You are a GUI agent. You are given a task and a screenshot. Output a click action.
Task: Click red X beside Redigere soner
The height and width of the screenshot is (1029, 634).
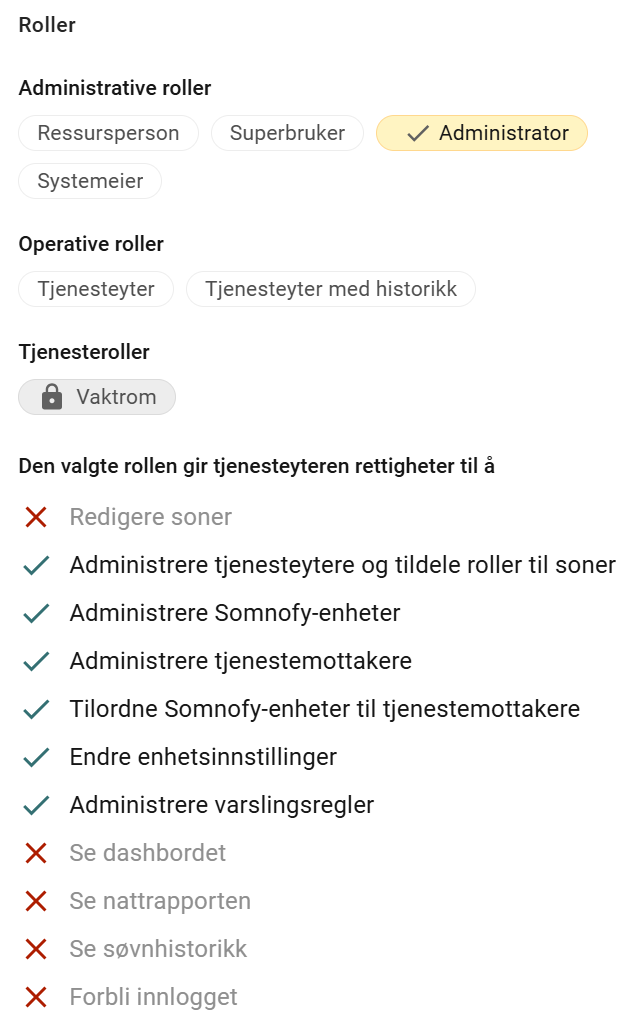pos(36,517)
